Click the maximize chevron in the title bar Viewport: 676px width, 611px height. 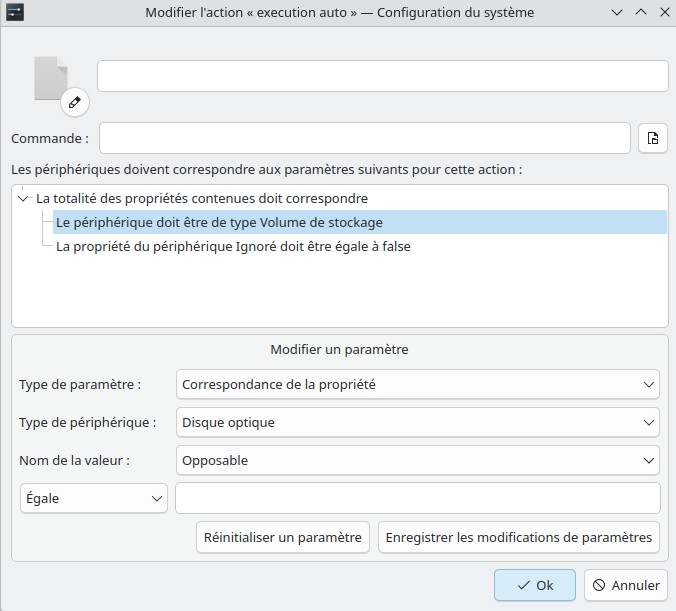(641, 13)
